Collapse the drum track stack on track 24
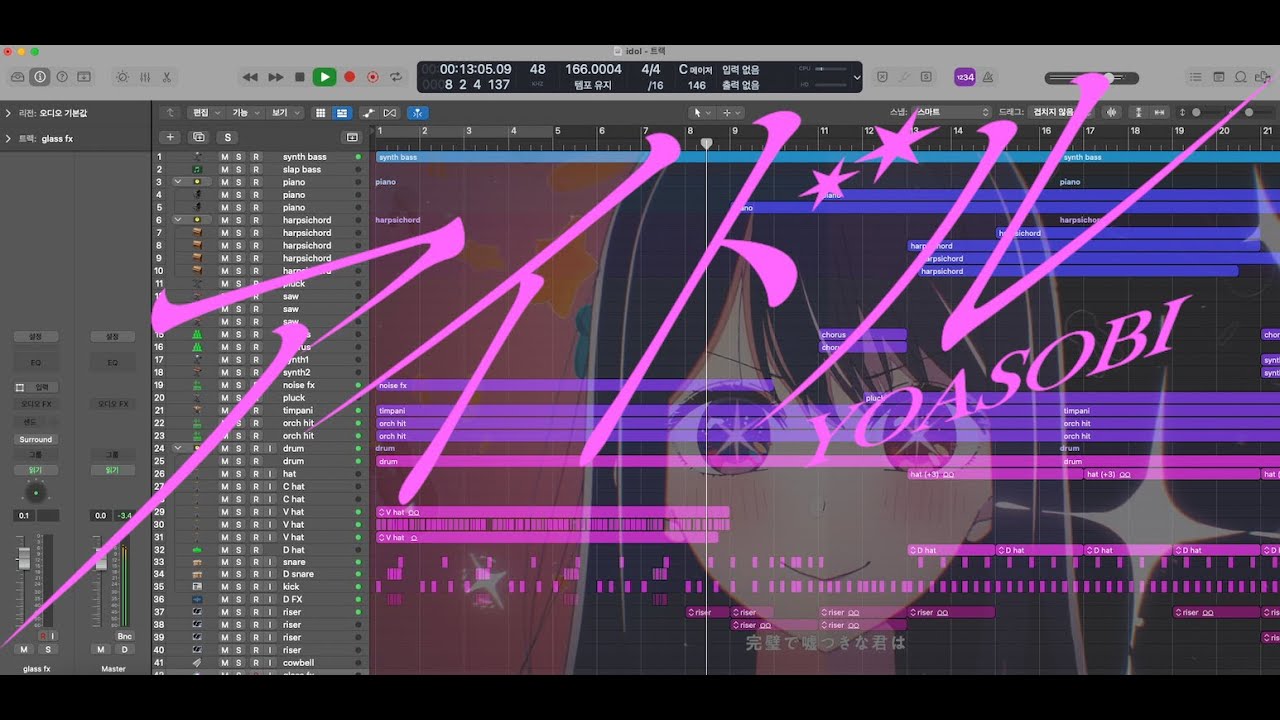The width and height of the screenshot is (1280, 720). pos(177,448)
